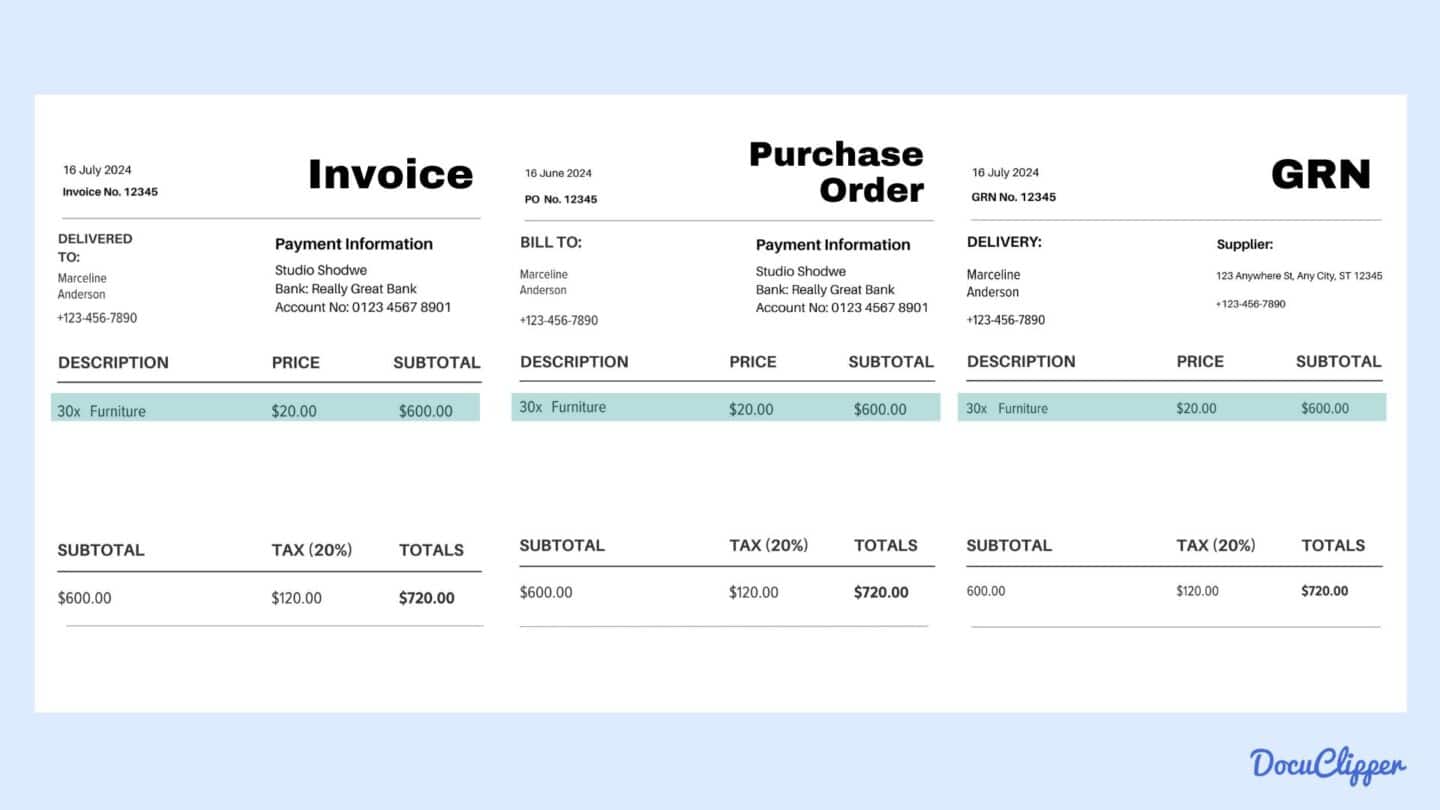Click the TAX (20%) column header on the GRN
Screen dimensions: 1440x810
click(1216, 545)
